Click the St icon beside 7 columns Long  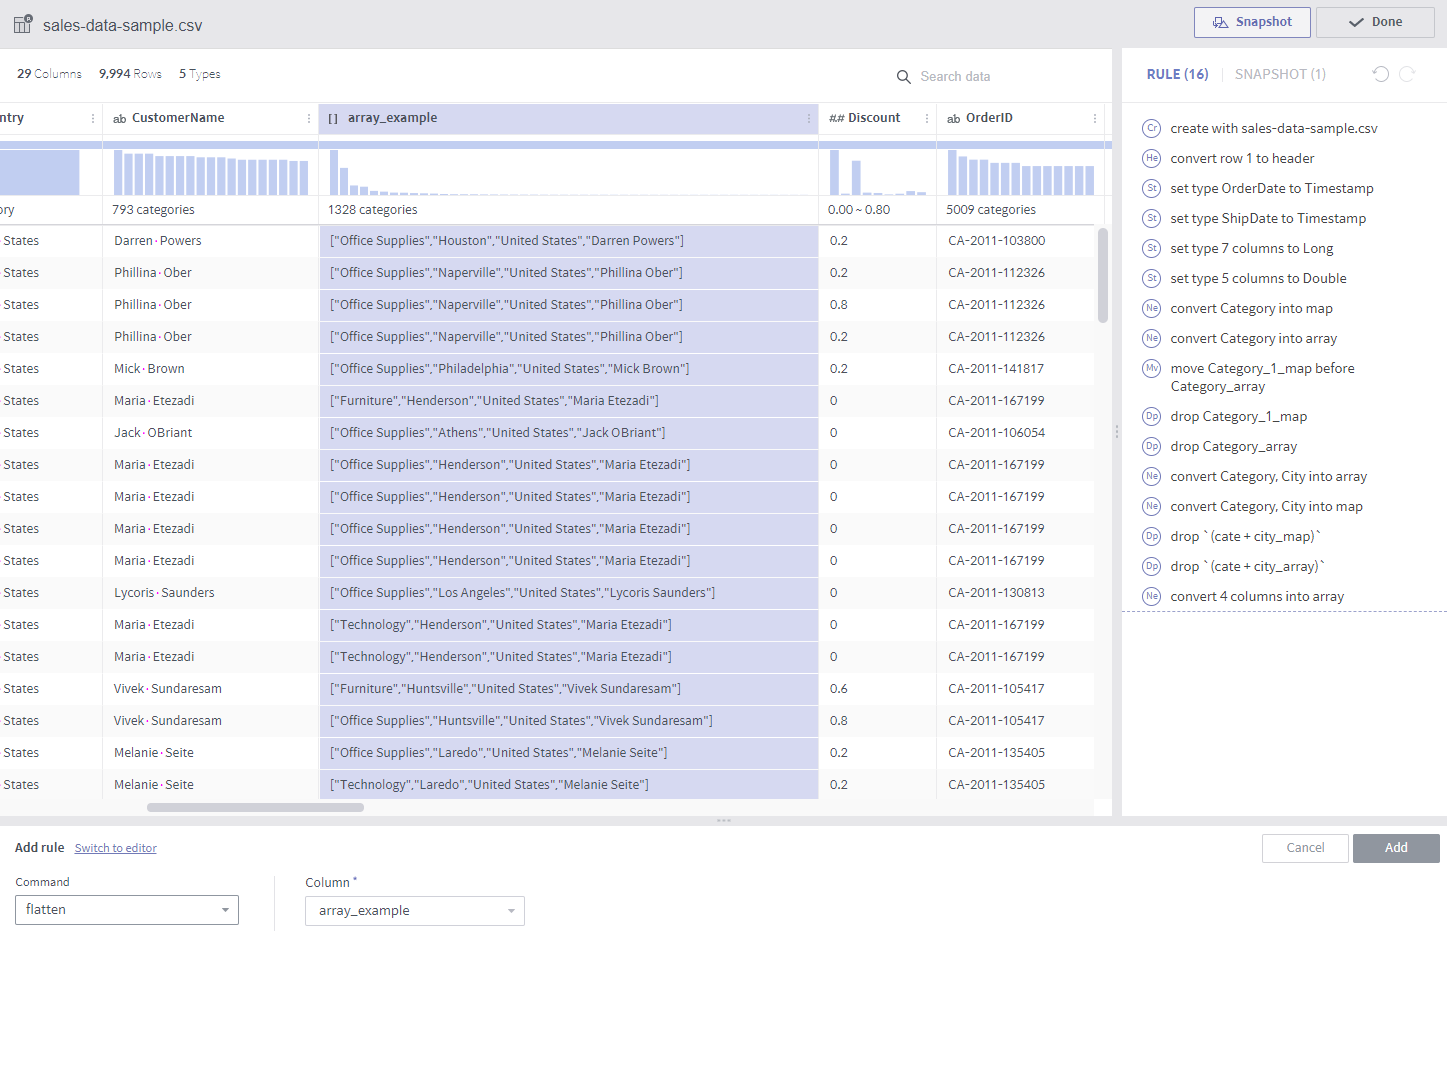[x=1152, y=248]
